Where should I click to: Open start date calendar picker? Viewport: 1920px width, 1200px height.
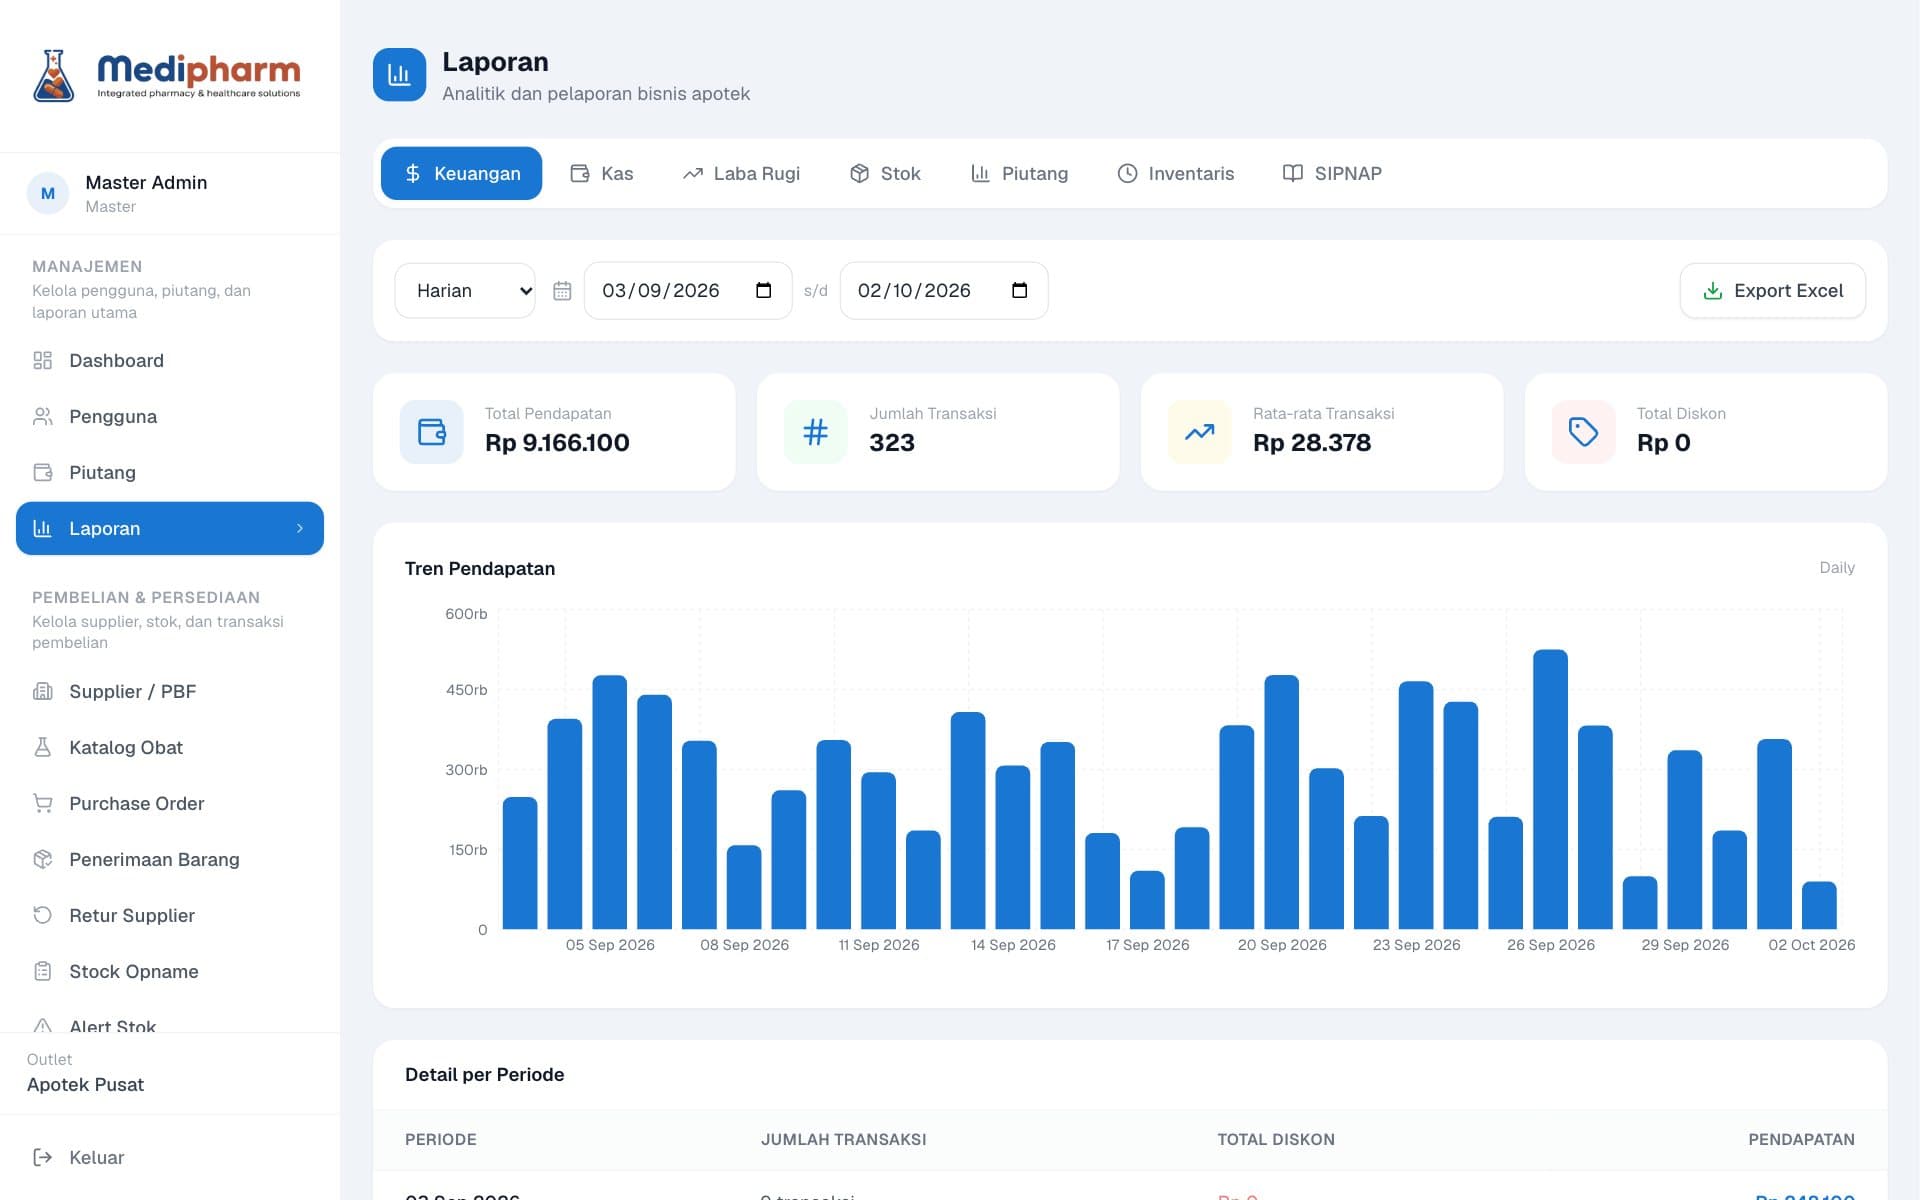coord(764,291)
